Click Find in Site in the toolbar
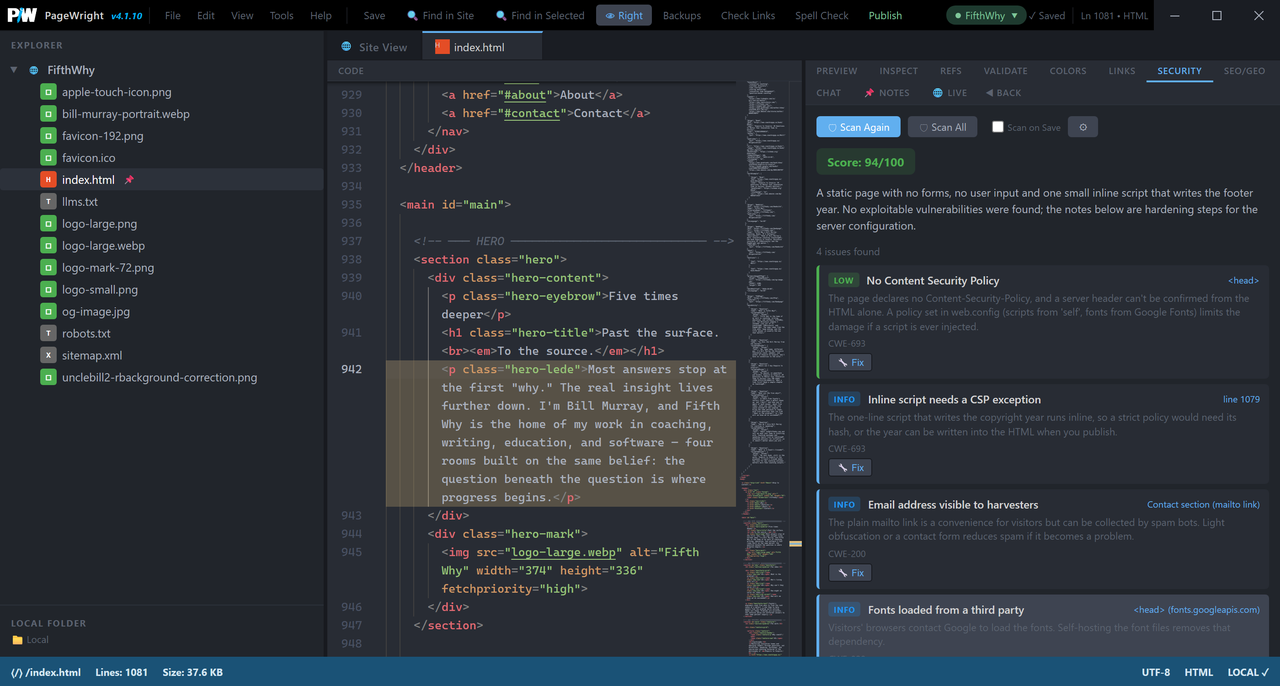1280x686 pixels. [x=440, y=16]
